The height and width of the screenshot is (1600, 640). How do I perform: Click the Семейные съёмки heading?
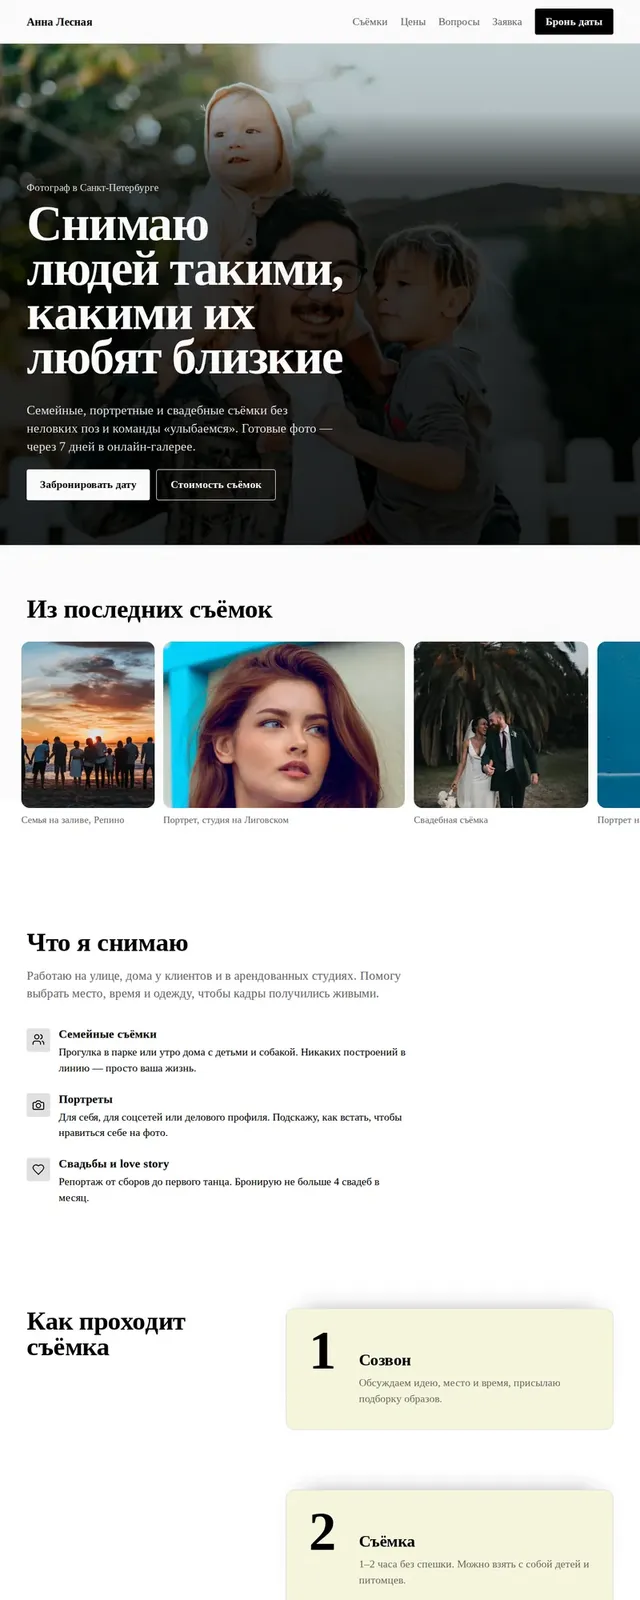[108, 1034]
